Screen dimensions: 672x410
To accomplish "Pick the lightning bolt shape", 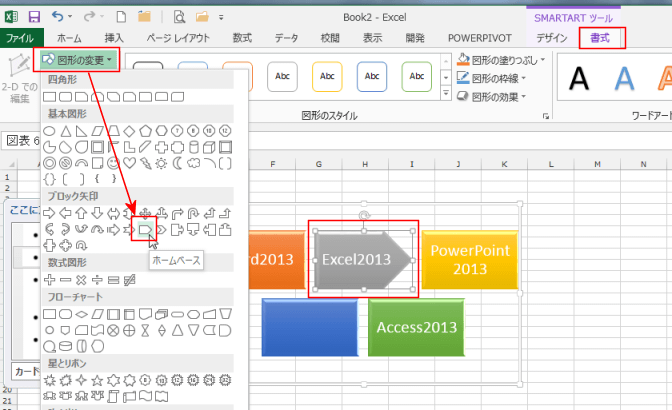I will [x=145, y=163].
